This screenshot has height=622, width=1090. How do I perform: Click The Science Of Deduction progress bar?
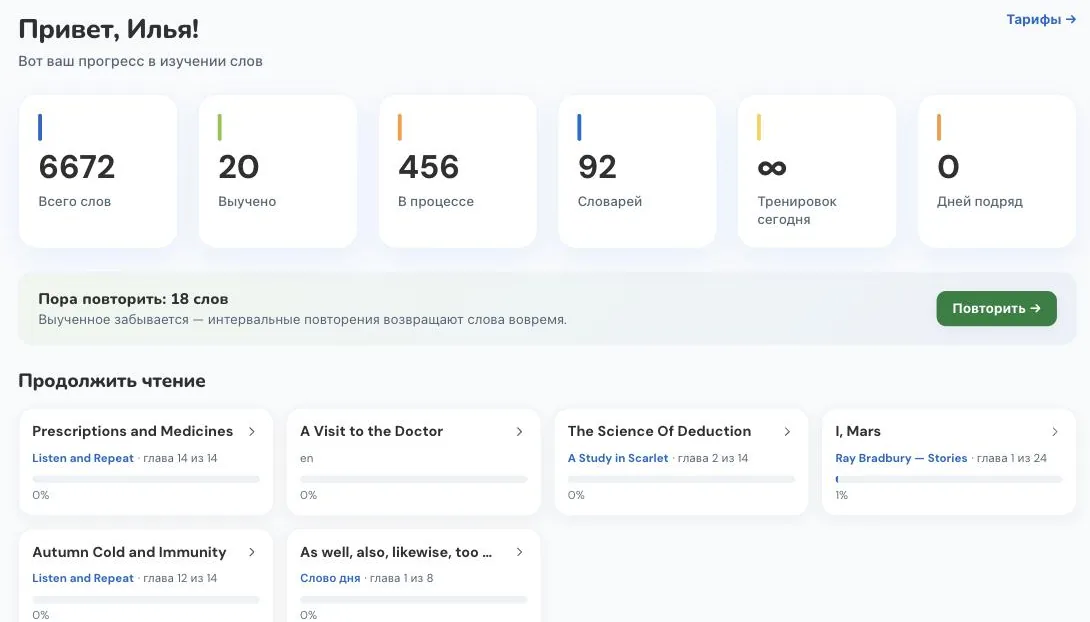coord(681,479)
